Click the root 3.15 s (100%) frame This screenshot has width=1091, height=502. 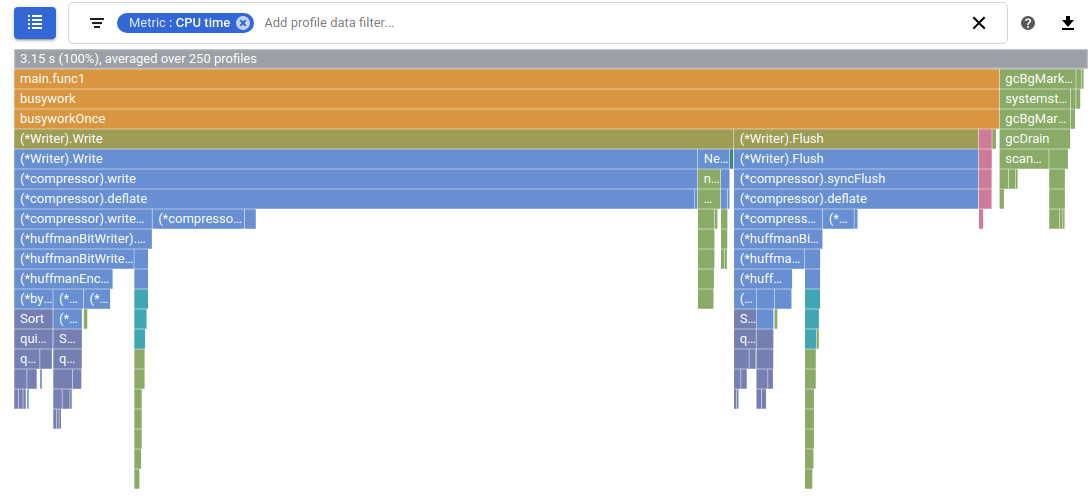(500, 59)
